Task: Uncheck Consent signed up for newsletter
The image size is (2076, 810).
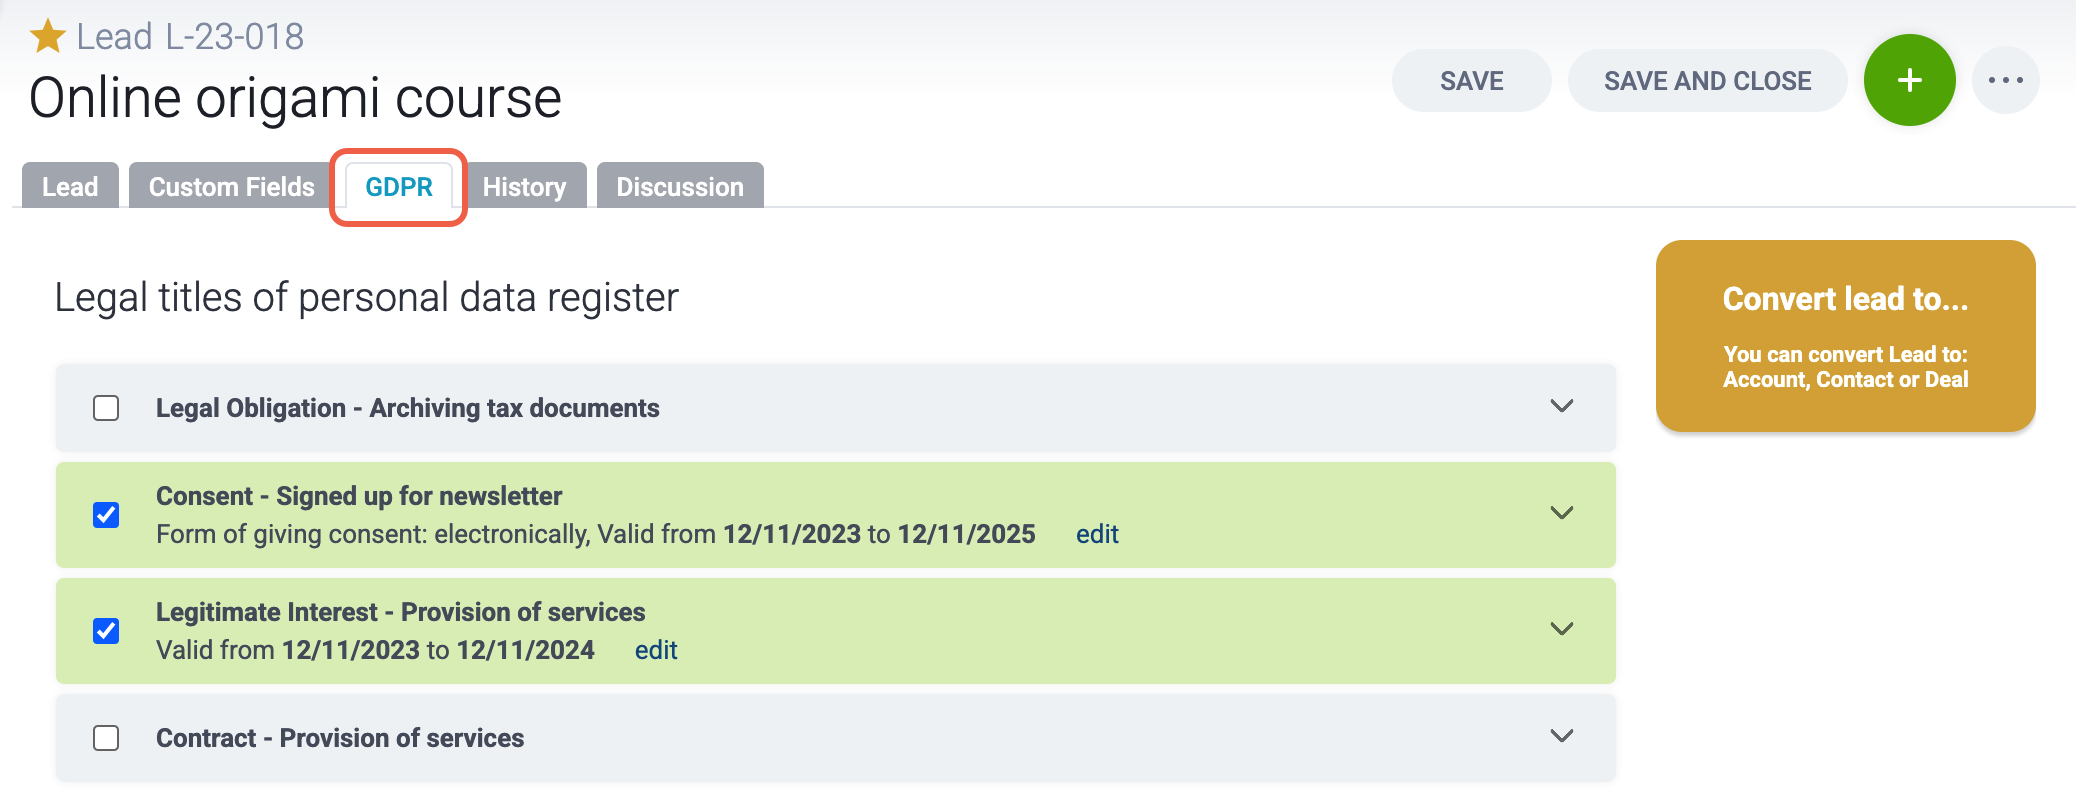Action: 106,515
